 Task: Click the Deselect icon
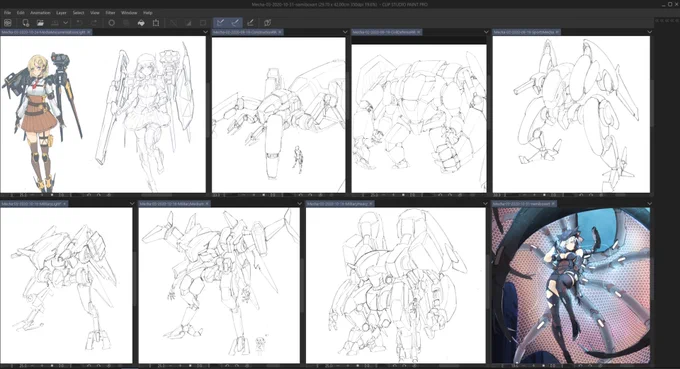pos(173,23)
